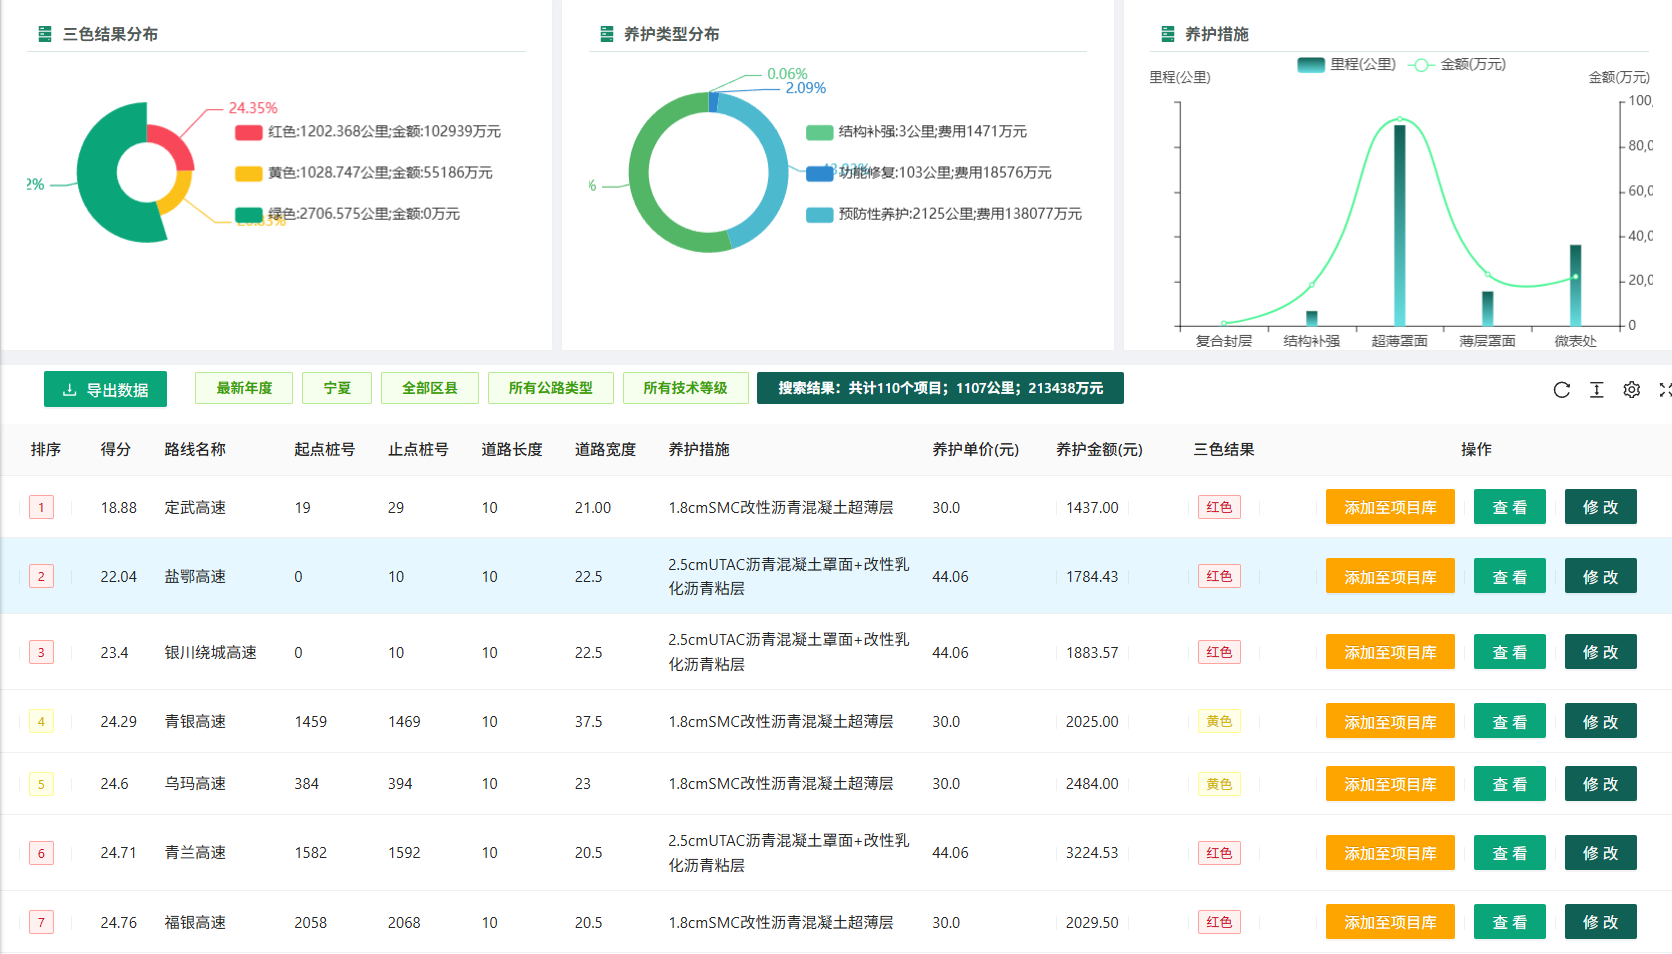Viewport: 1672px width, 954px height.
Task: Click the red slice of three-color donut
Action: coord(172,146)
